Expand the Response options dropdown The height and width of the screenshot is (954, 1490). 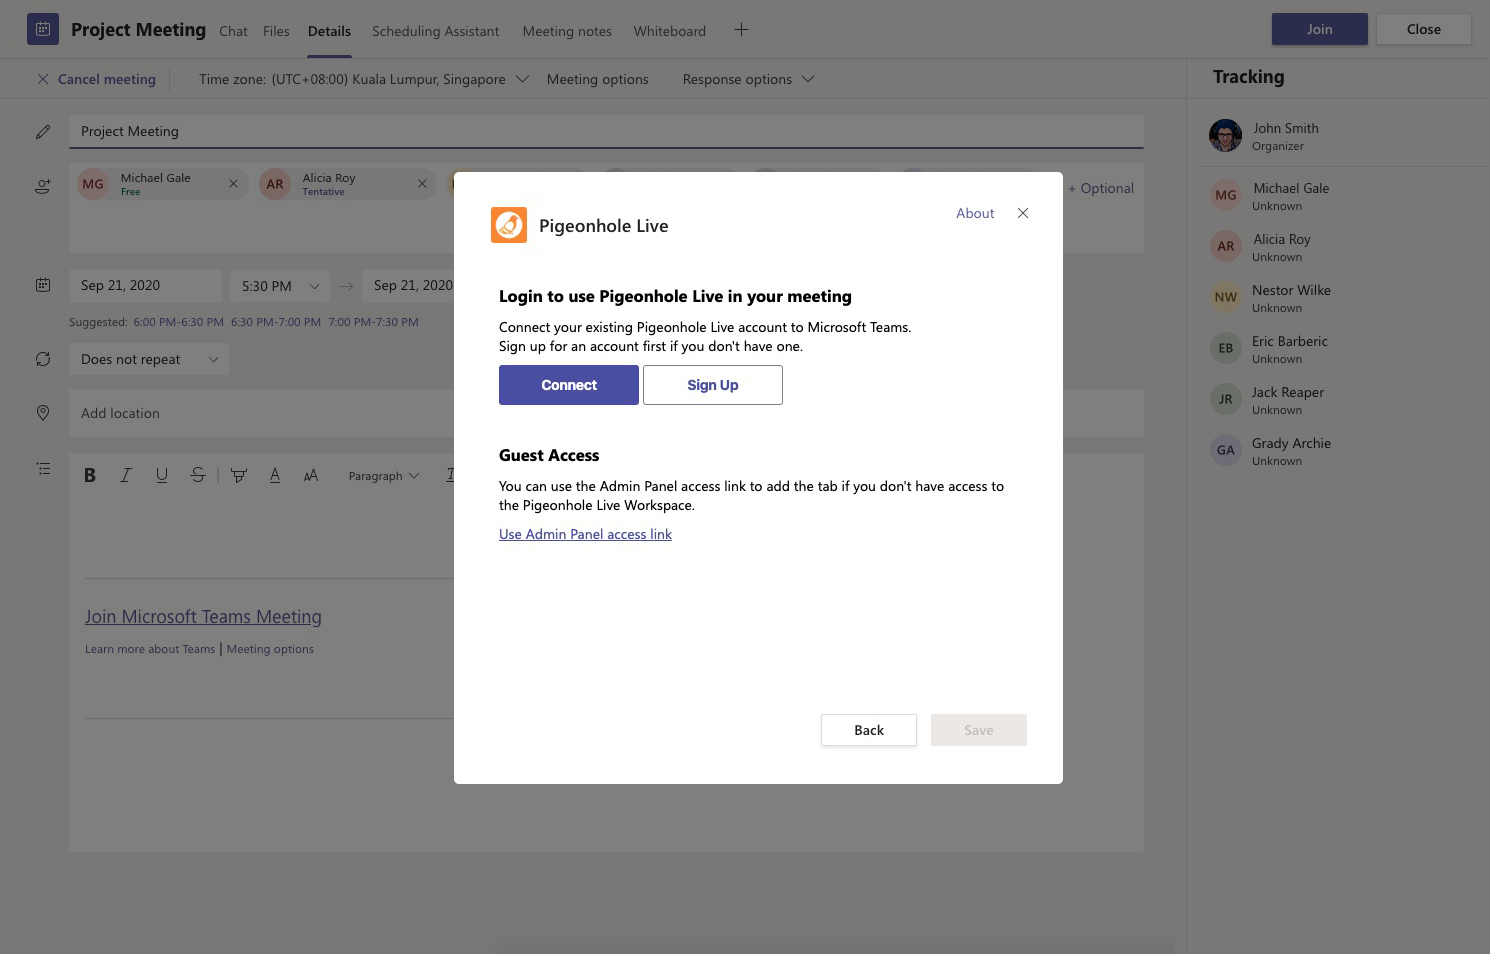808,79
